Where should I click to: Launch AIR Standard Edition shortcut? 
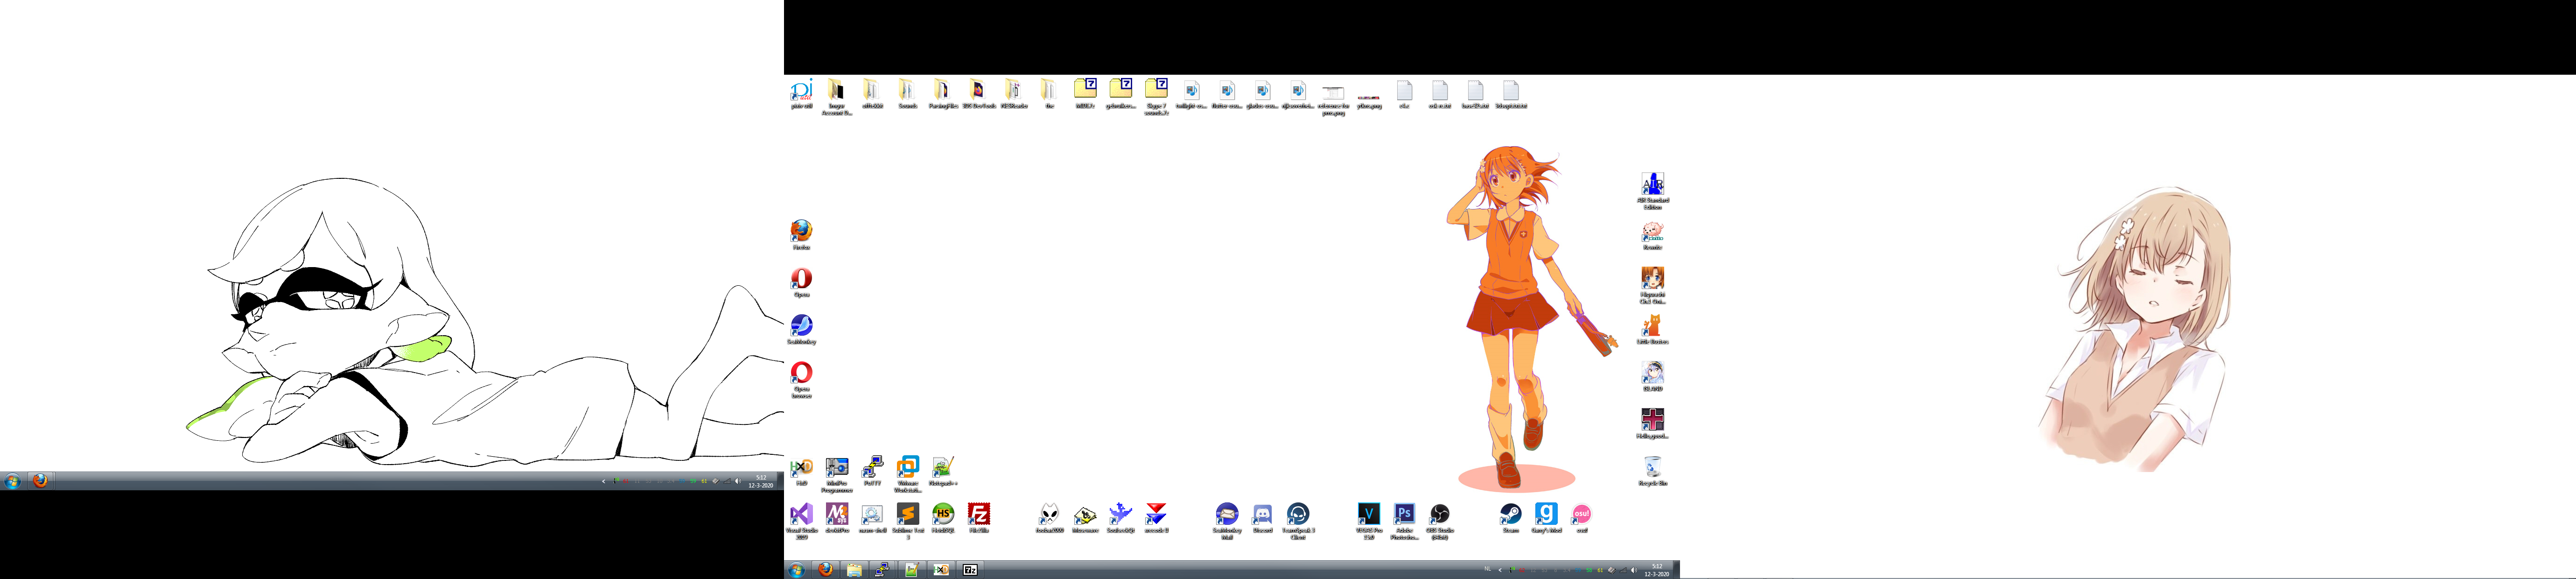(x=1653, y=190)
